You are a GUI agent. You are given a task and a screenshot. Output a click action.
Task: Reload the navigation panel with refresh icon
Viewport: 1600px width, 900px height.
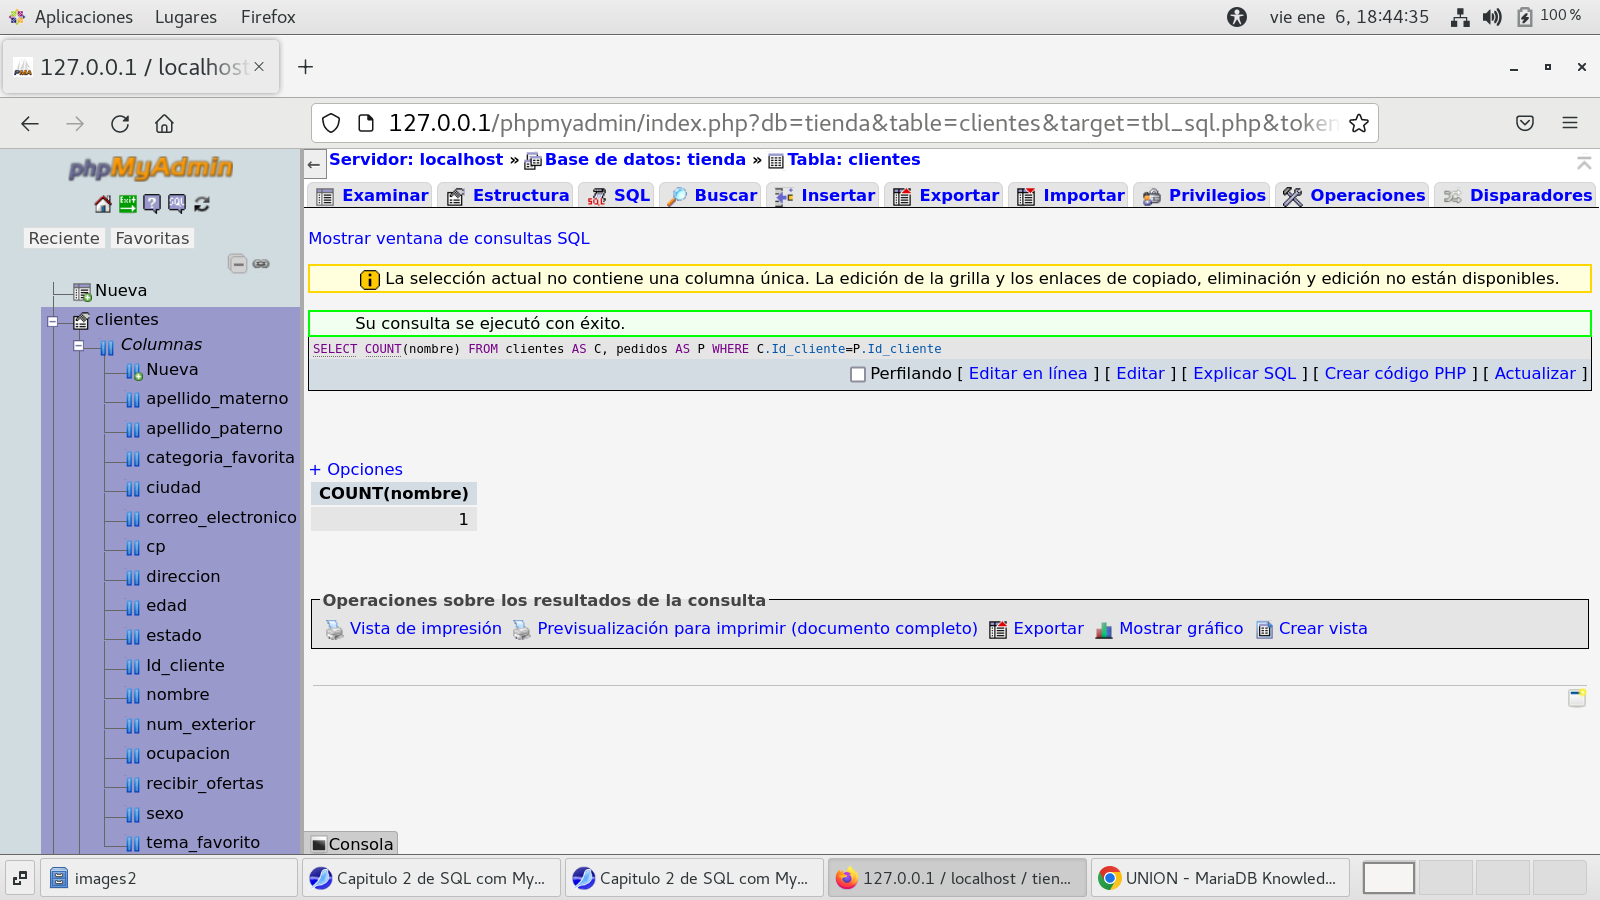click(202, 204)
